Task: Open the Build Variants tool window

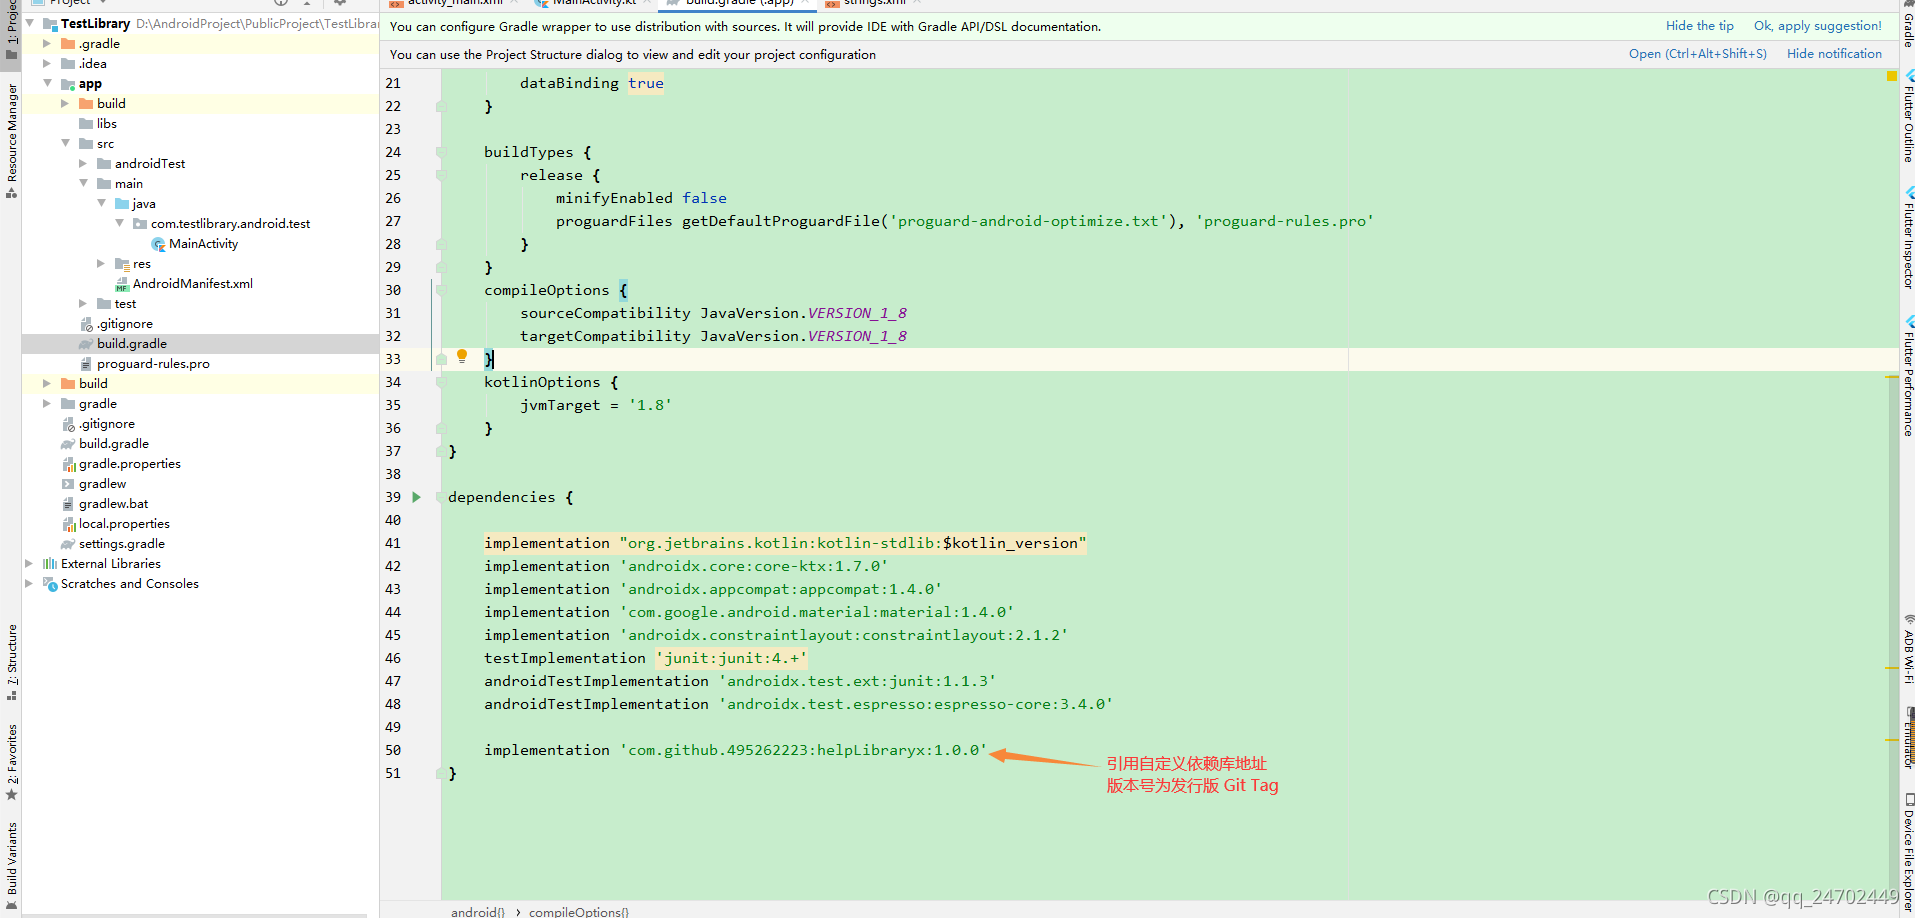Action: [12, 865]
